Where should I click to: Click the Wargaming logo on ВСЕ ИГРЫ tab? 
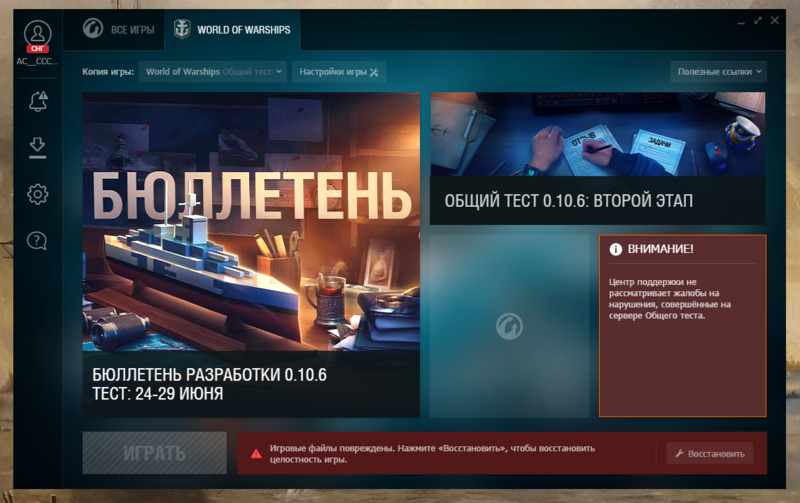(93, 29)
